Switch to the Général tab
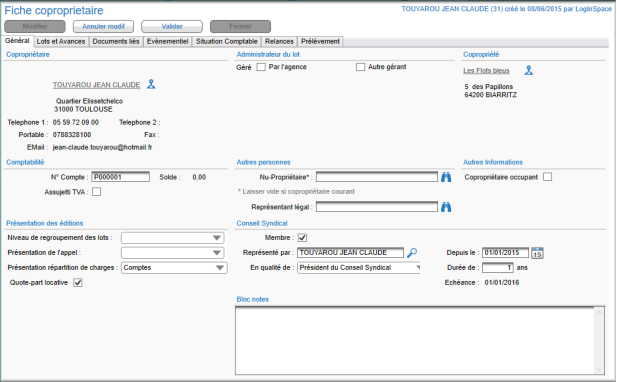Screen dimensions: 617x382 [x=17, y=41]
